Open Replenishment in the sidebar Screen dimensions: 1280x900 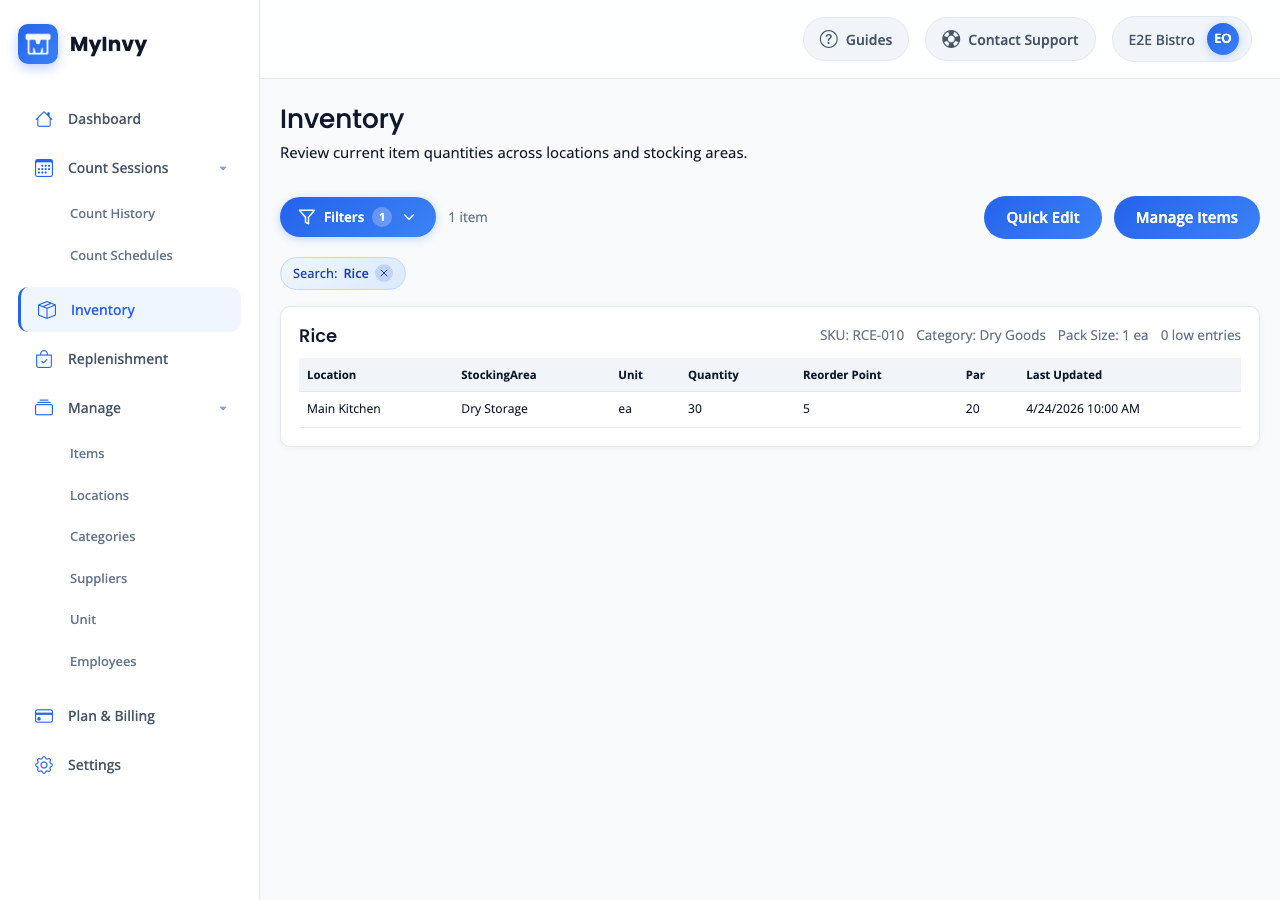point(129,359)
